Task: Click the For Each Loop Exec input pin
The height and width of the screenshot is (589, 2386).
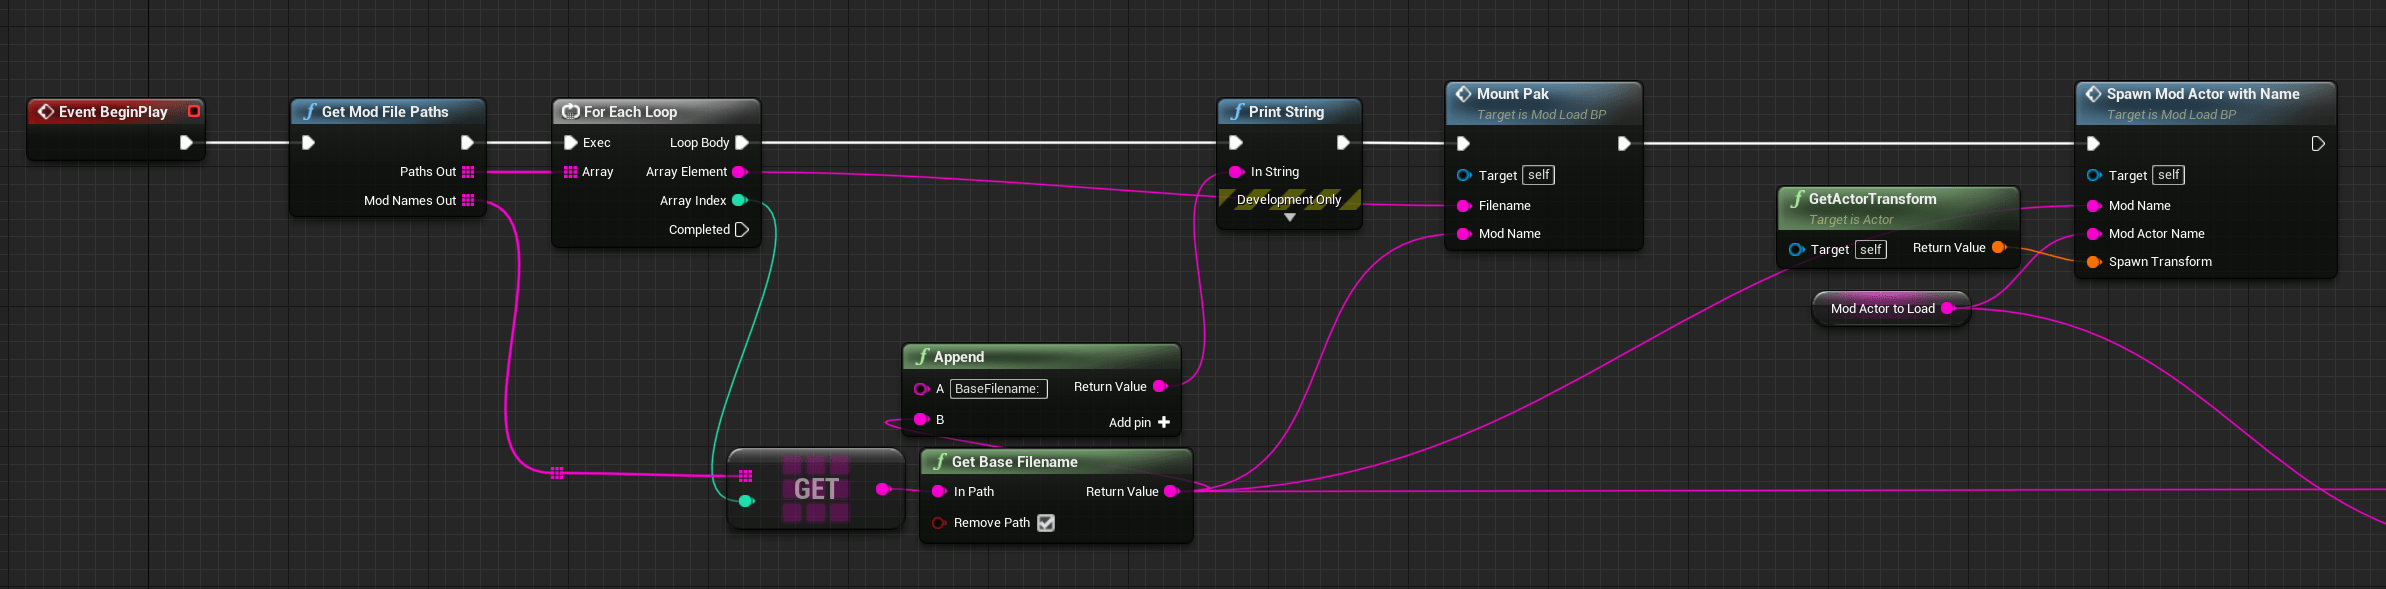Action: [x=570, y=142]
